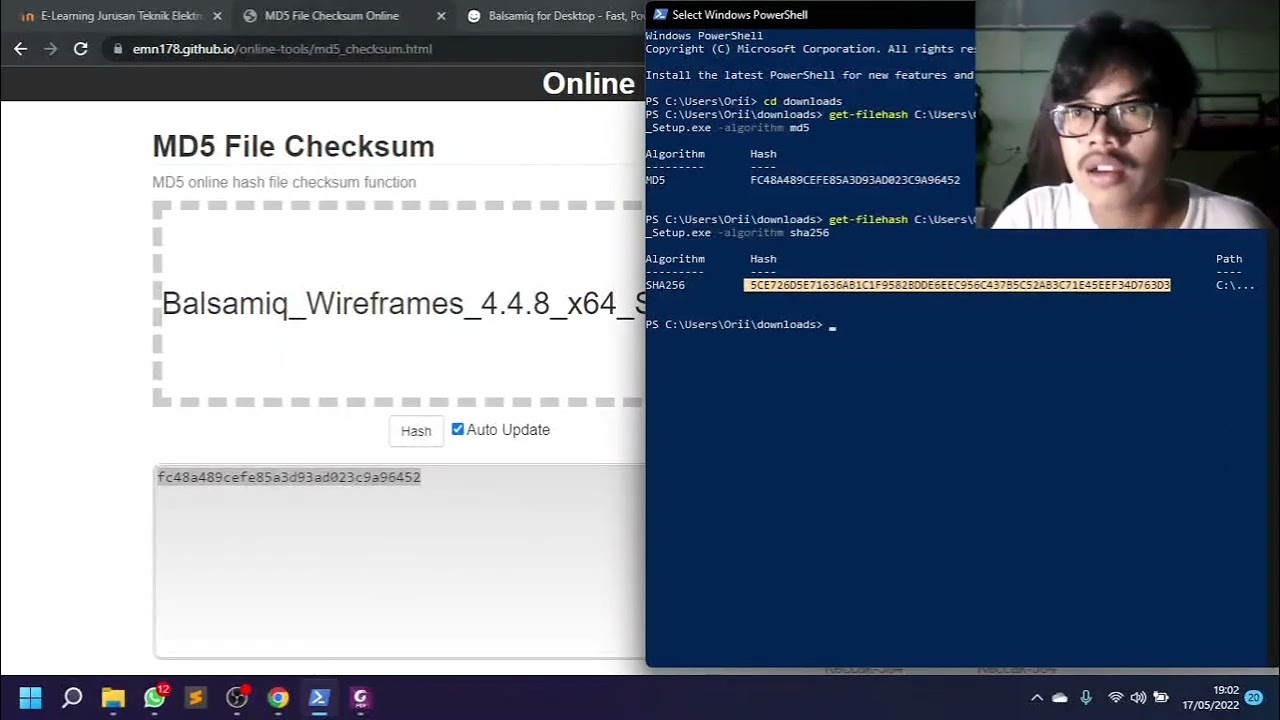Click the dashed file drop zone
The width and height of the screenshot is (1280, 720).
(399, 304)
